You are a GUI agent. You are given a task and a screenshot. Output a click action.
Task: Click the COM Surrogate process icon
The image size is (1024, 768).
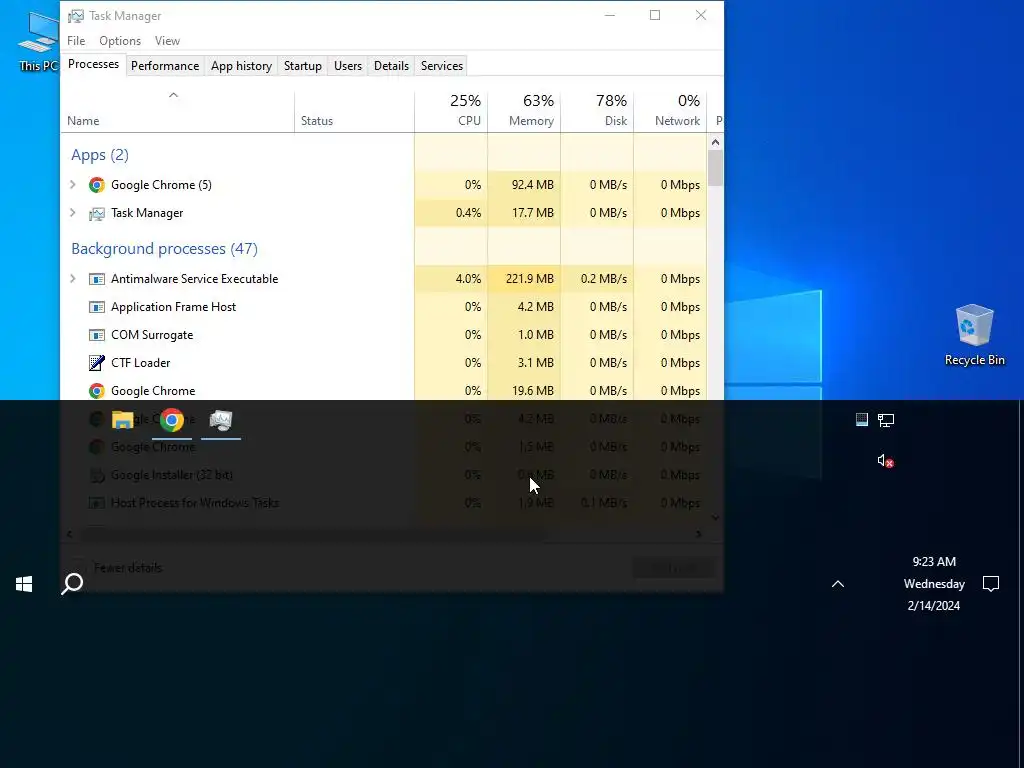97,335
